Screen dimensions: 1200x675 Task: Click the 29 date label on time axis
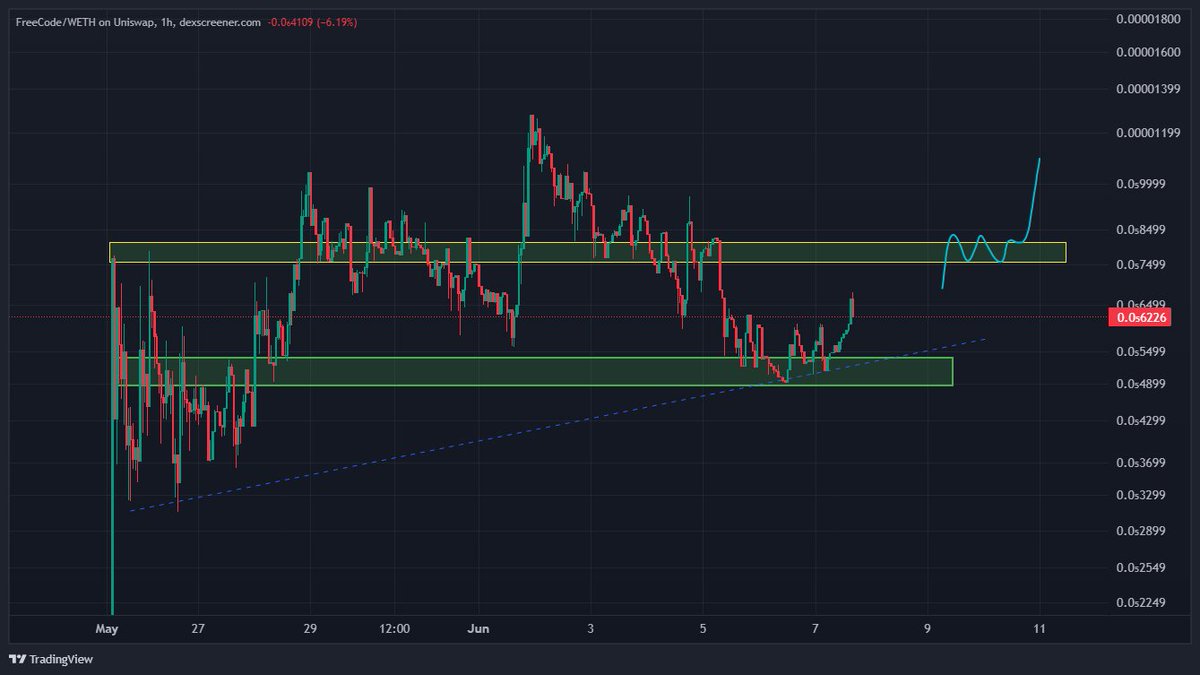310,629
